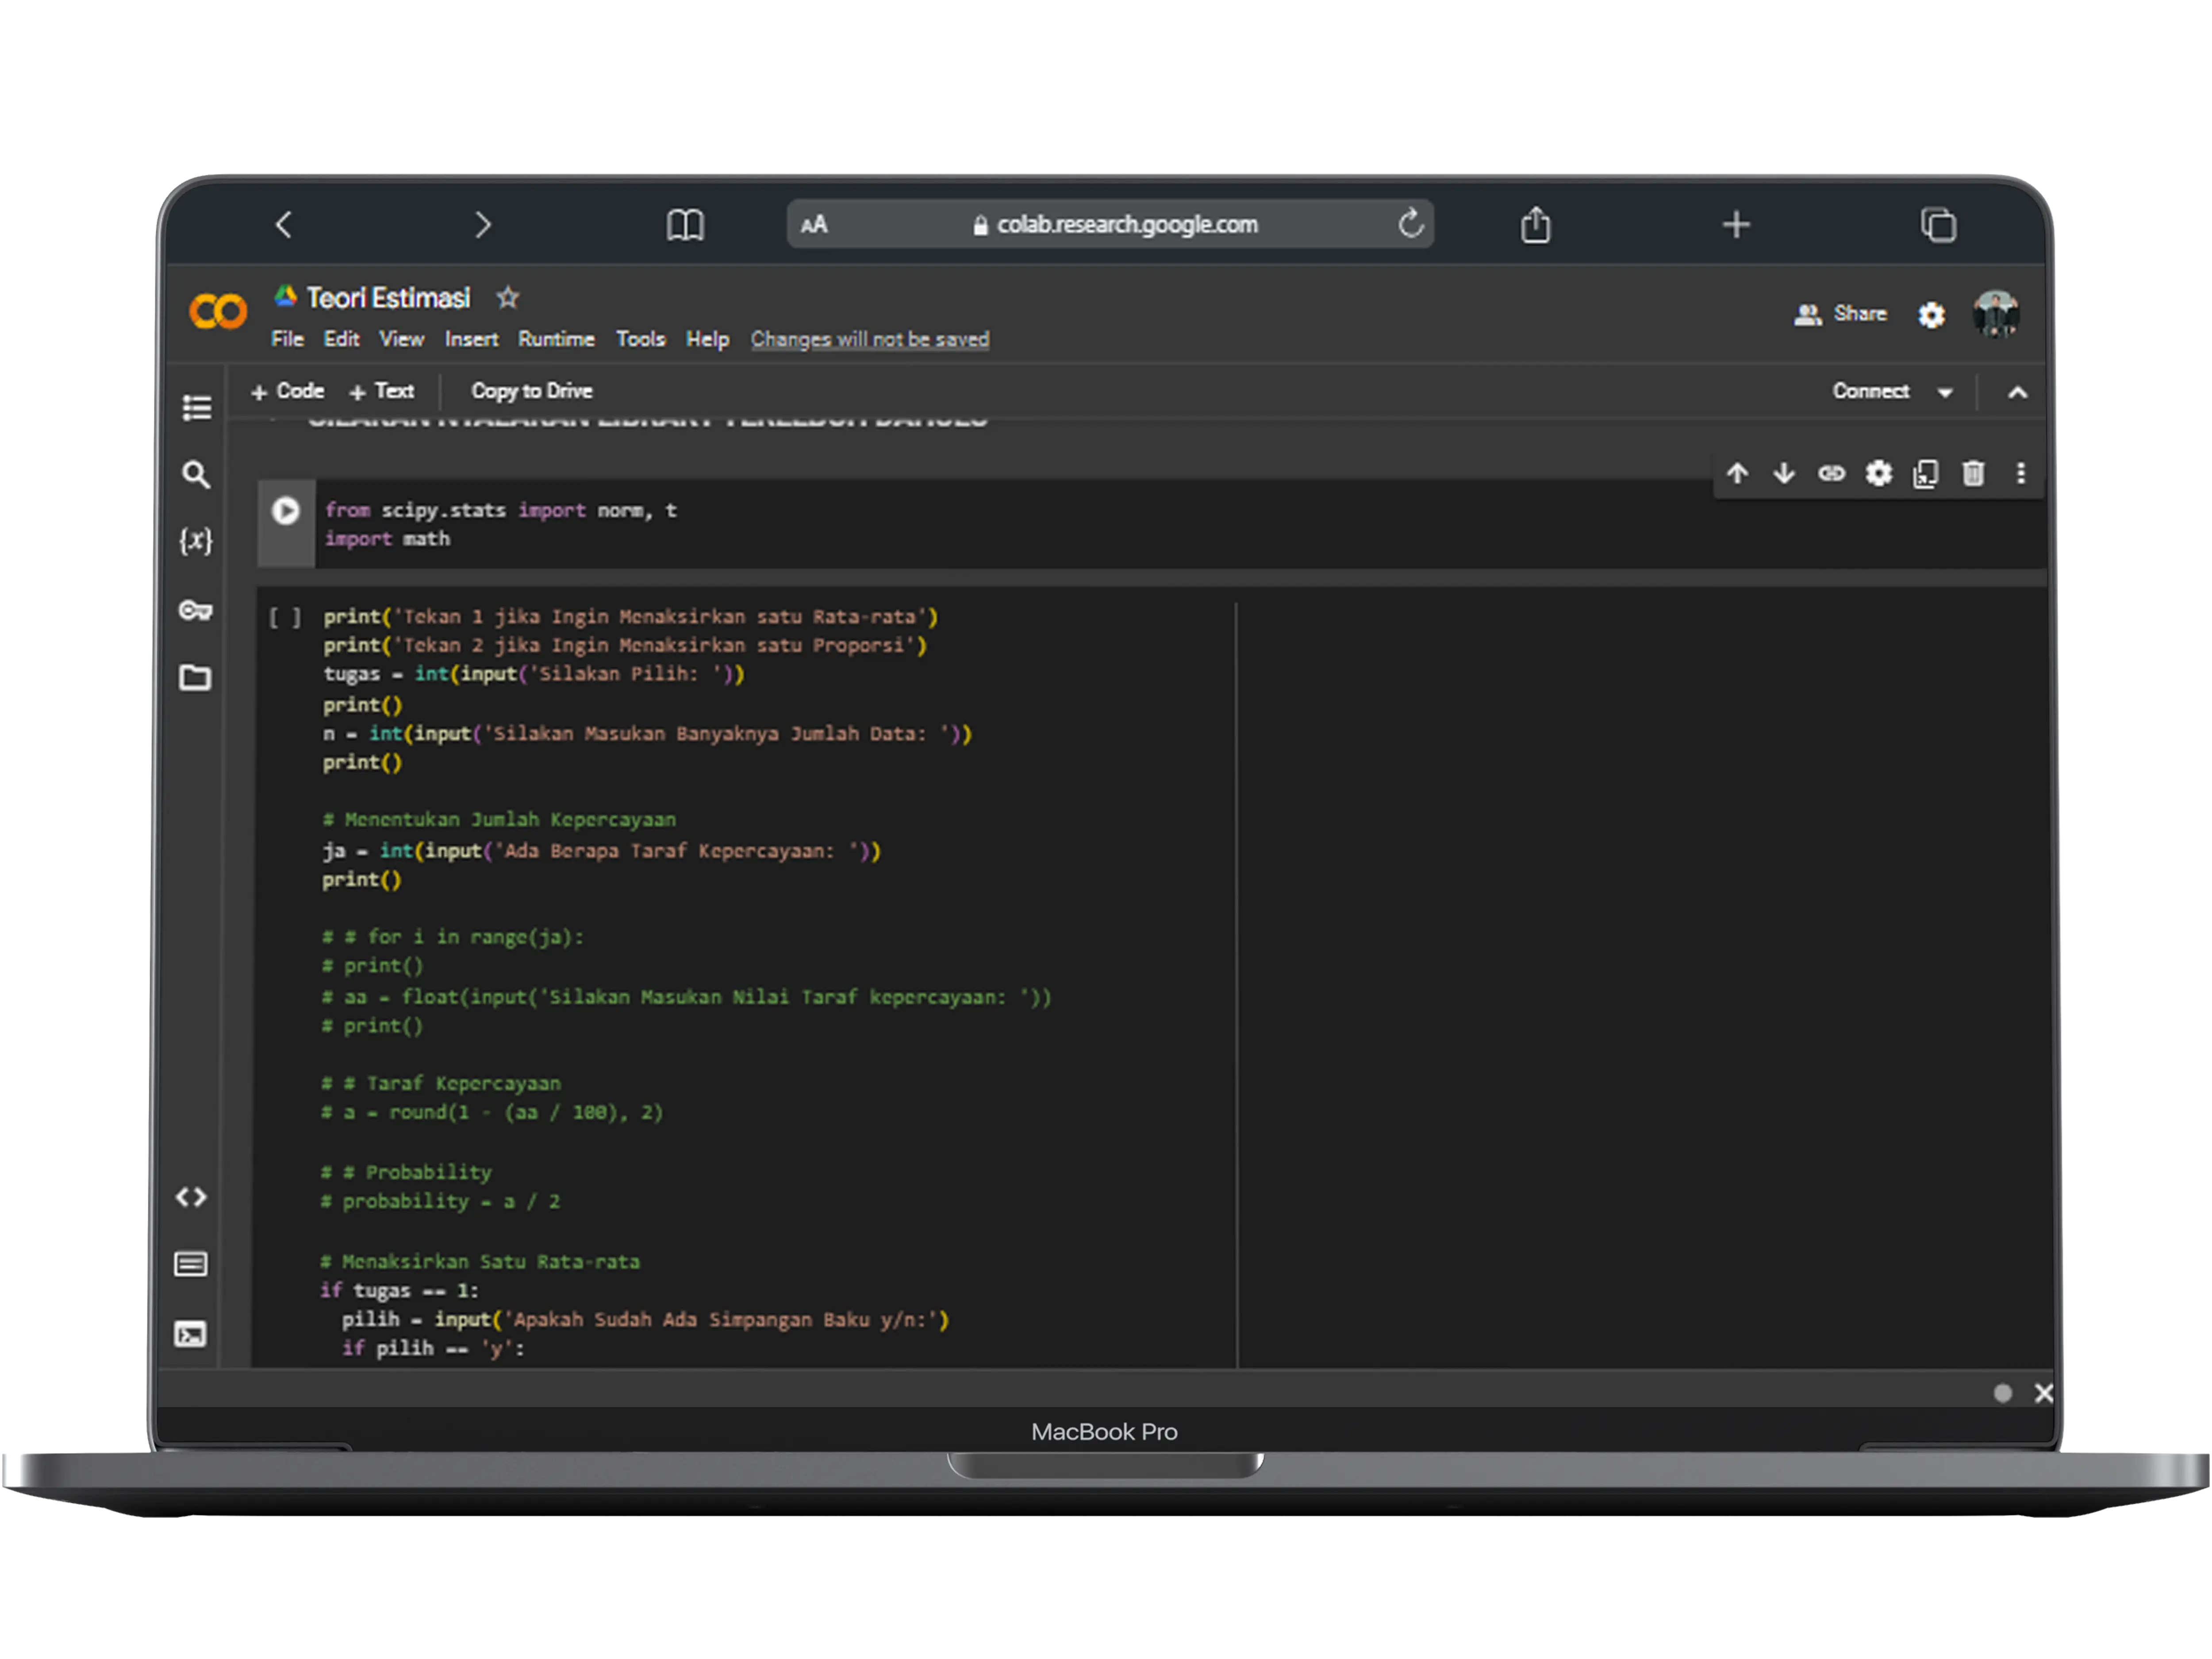Click '# Menaksirkan Satu Rata-rata' comment
Viewport: 2212px width, 1659px height.
pyautogui.click(x=480, y=1262)
